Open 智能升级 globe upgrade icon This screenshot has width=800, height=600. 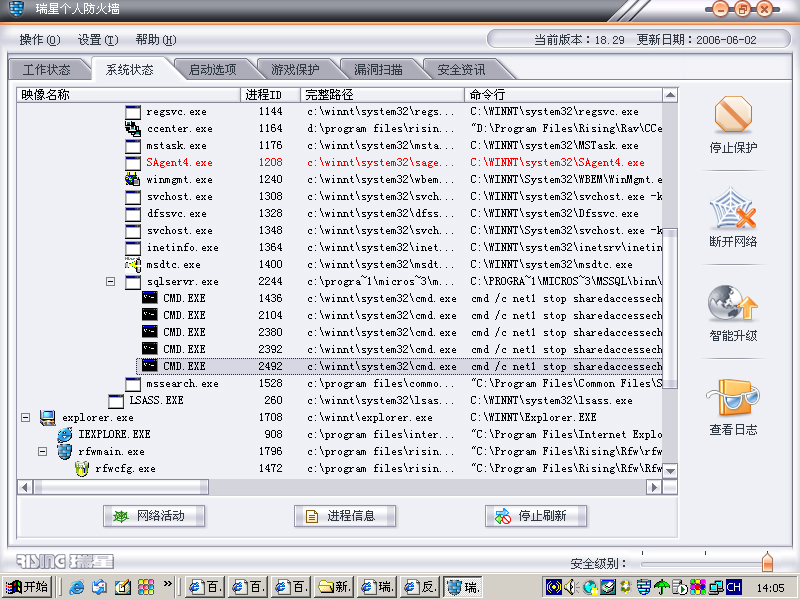[x=733, y=305]
